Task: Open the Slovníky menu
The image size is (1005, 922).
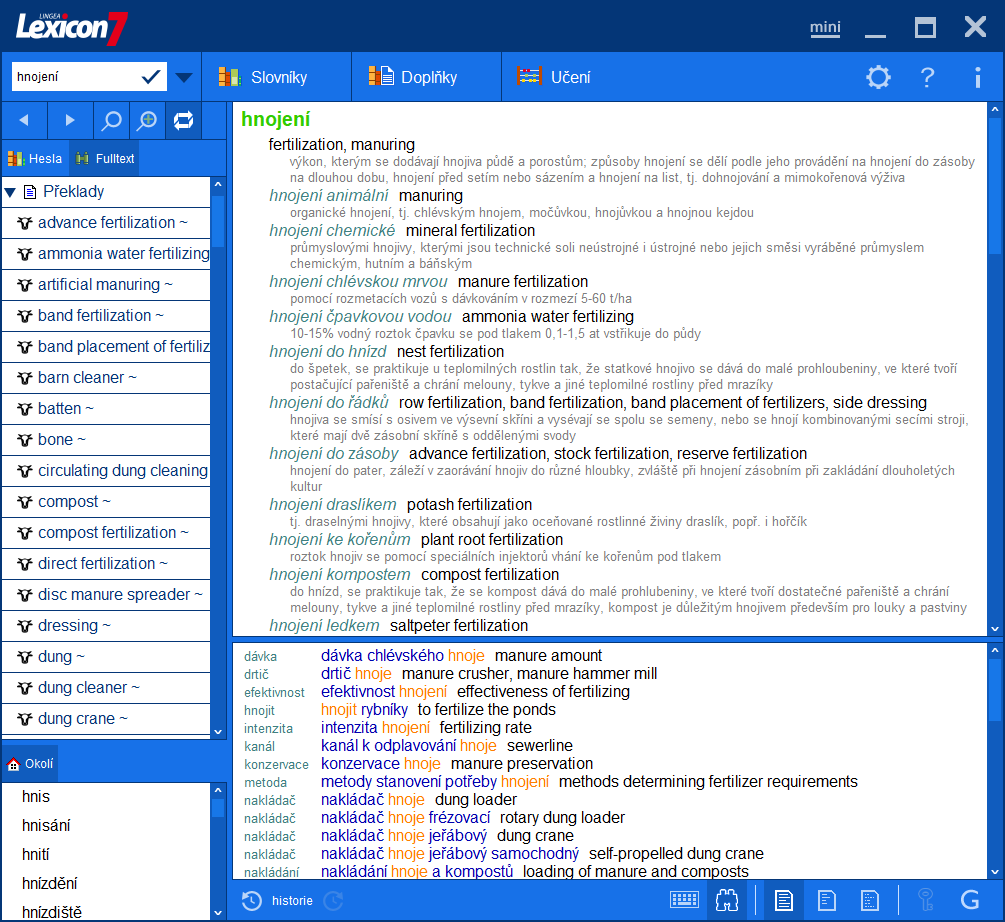Action: click(276, 78)
